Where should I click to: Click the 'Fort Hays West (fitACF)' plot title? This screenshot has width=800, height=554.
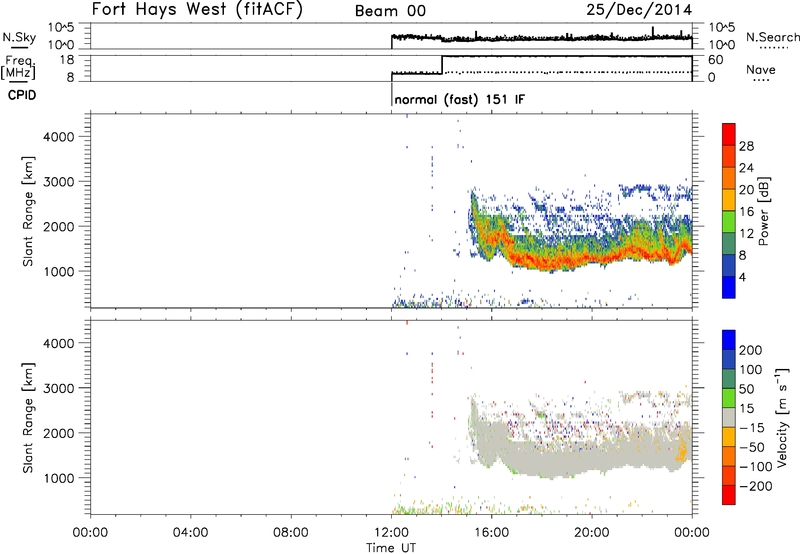[x=197, y=9]
